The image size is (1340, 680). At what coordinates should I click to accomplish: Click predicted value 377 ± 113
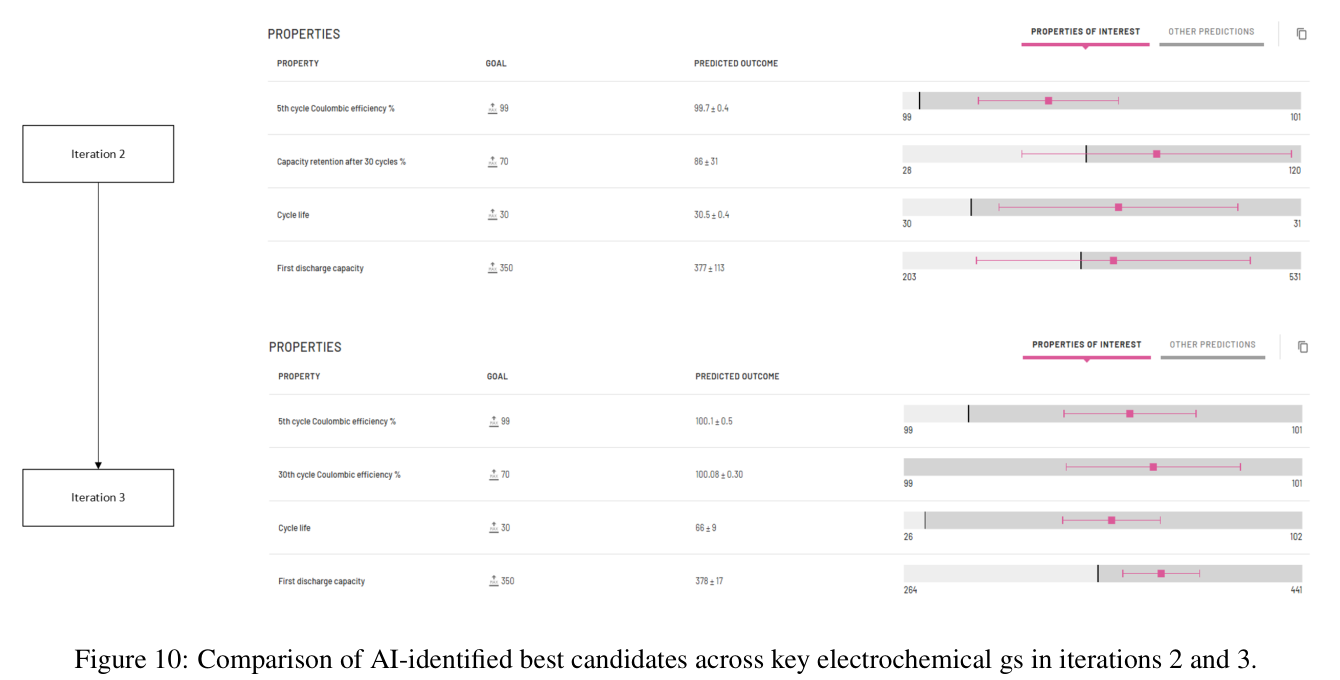coord(709,268)
